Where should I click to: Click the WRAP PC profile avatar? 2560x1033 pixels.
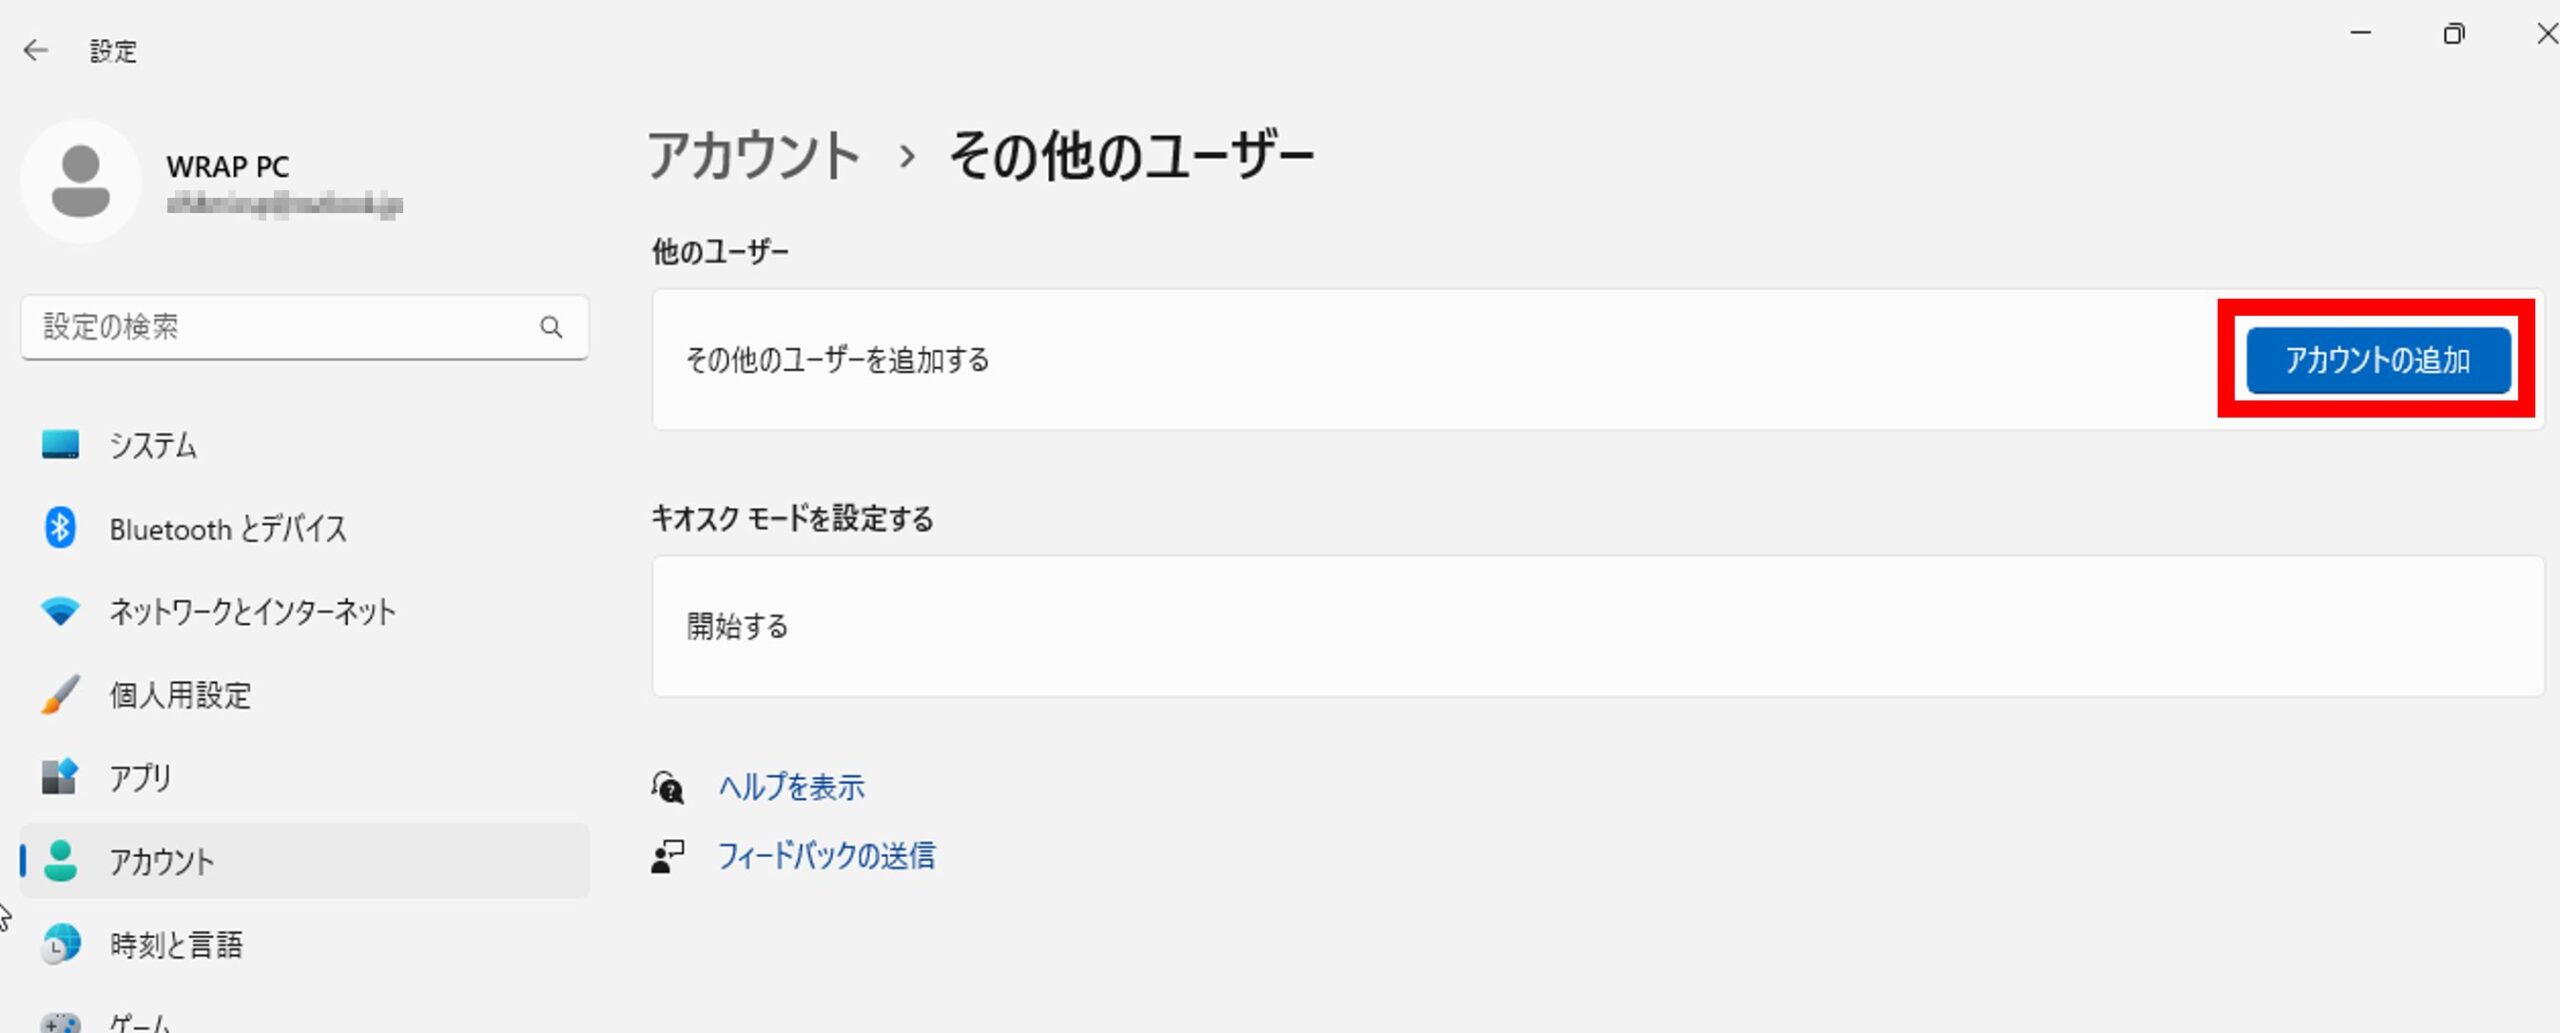click(x=81, y=181)
